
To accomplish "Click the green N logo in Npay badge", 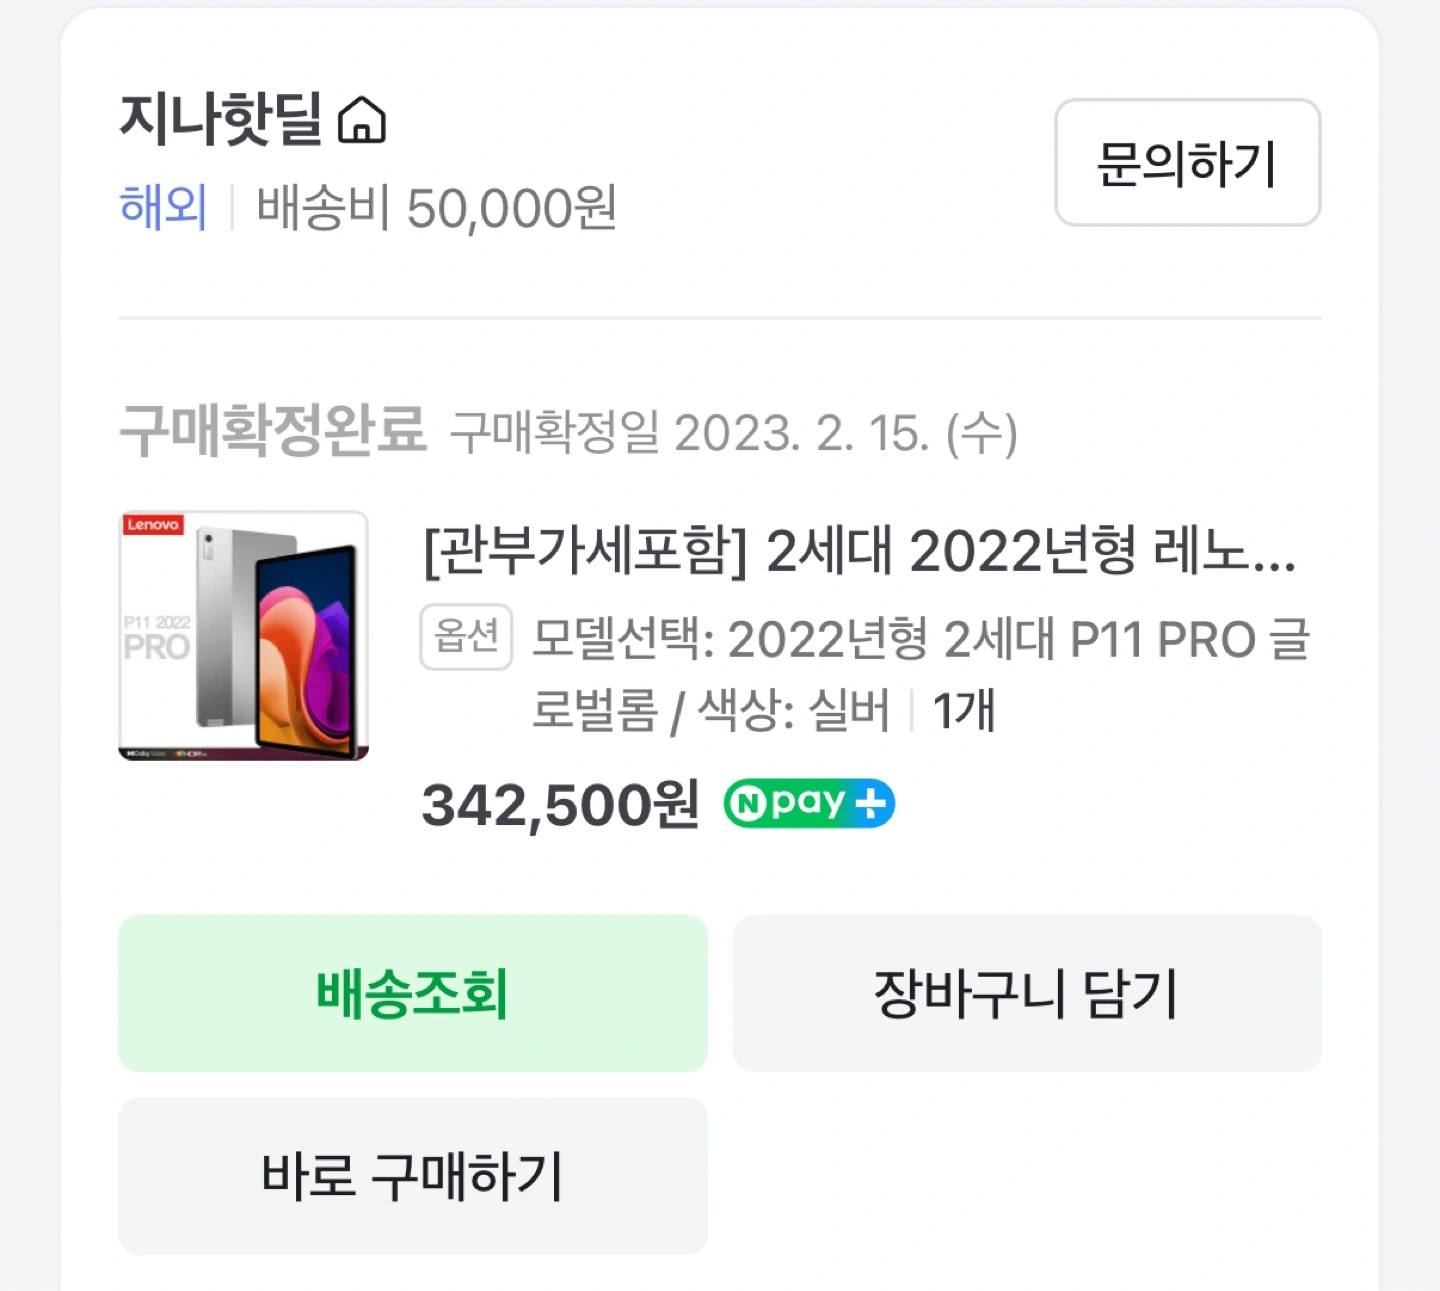I will (747, 804).
